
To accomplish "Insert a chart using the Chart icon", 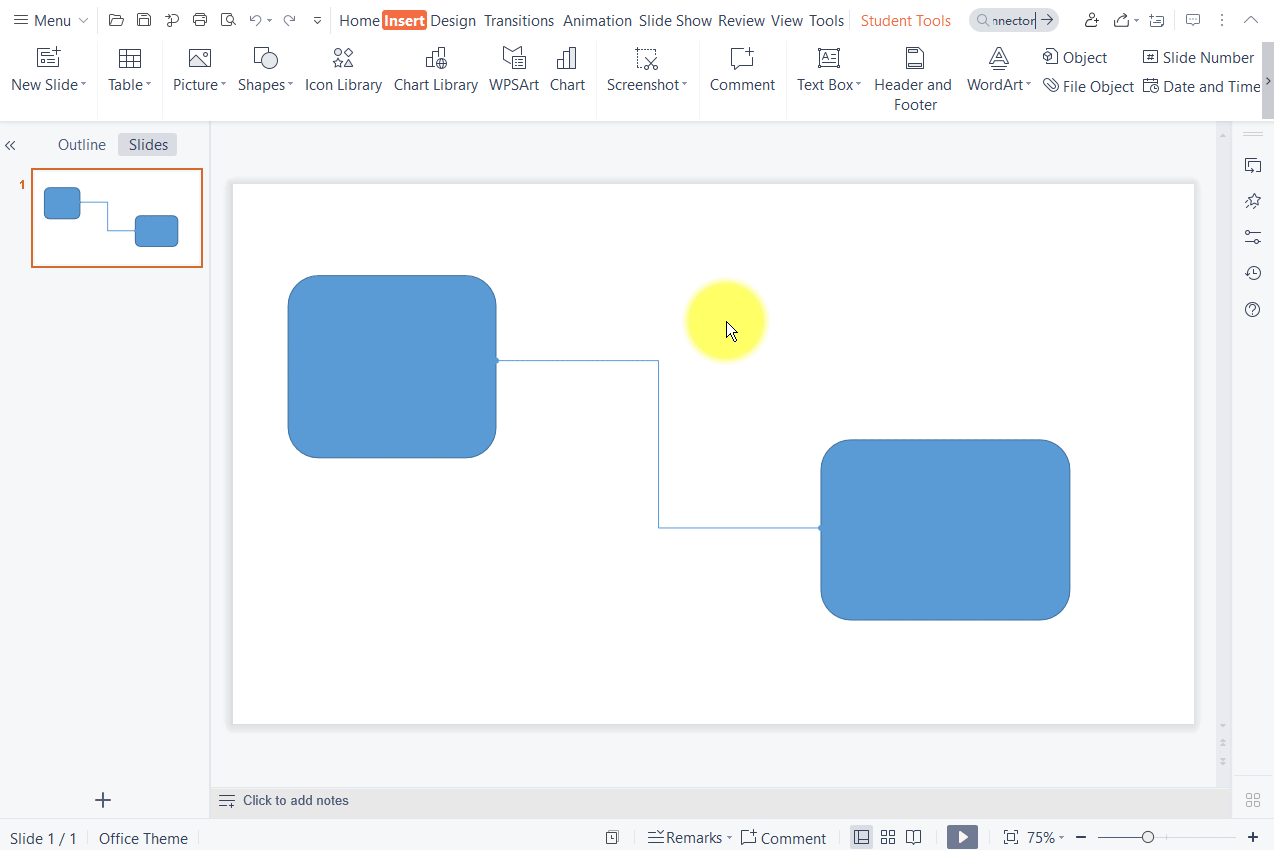I will click(567, 70).
